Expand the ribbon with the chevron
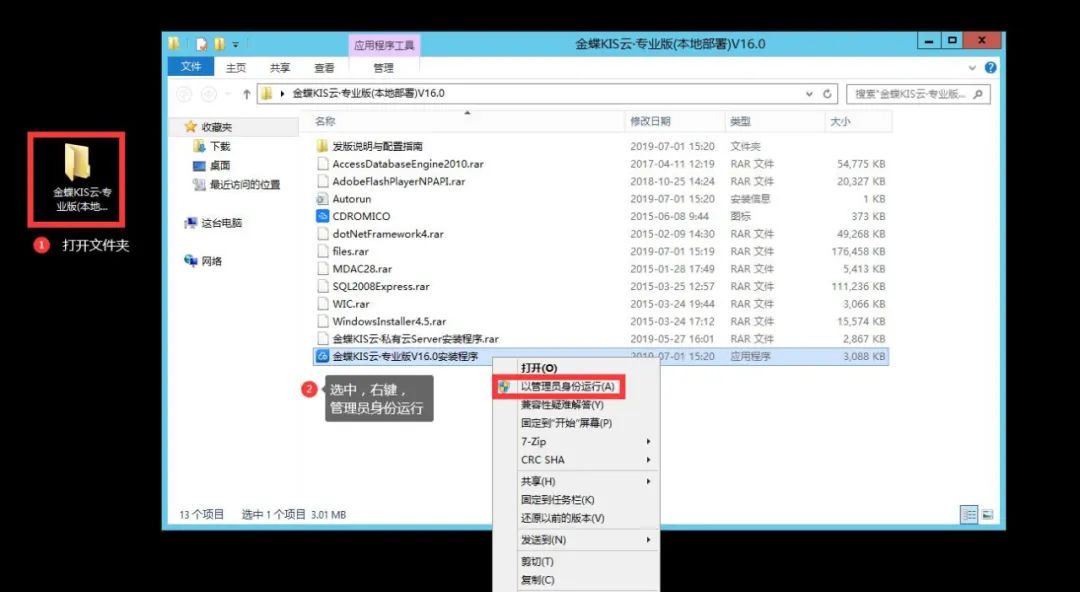 (972, 68)
